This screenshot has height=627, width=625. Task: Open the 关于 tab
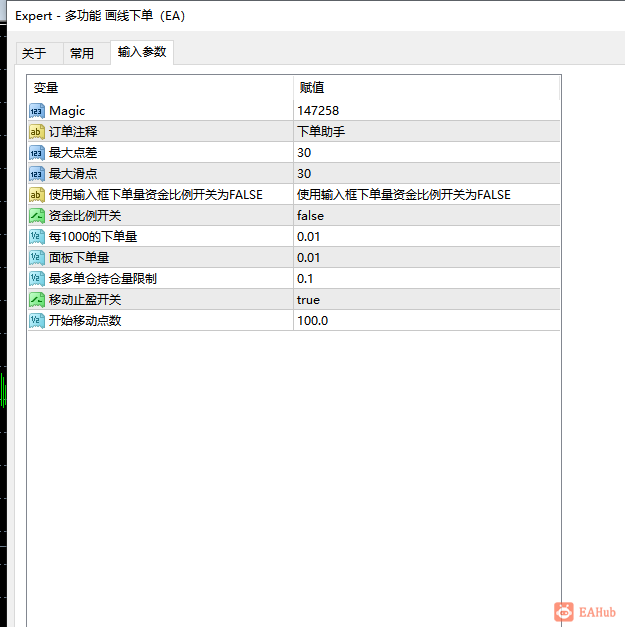tap(39, 53)
